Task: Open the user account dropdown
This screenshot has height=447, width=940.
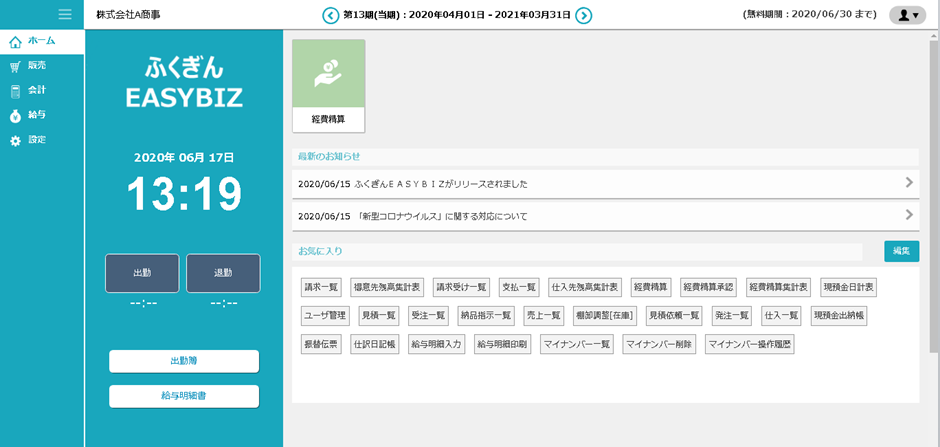Action: click(907, 15)
